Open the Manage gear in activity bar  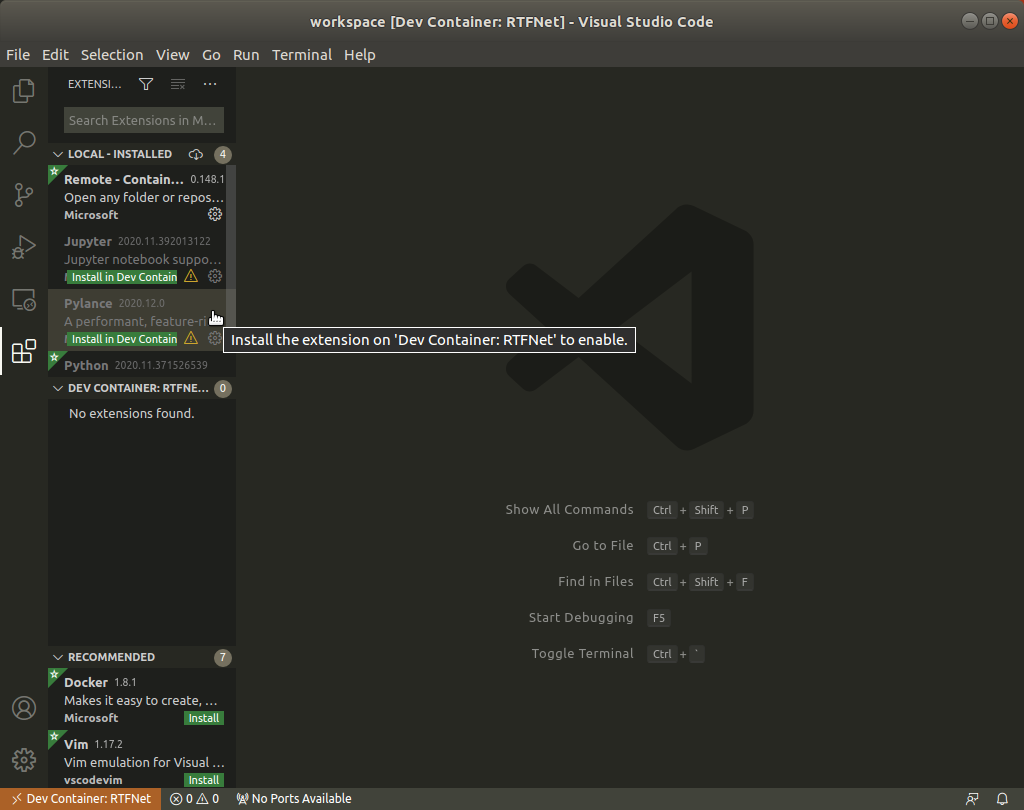[x=24, y=760]
